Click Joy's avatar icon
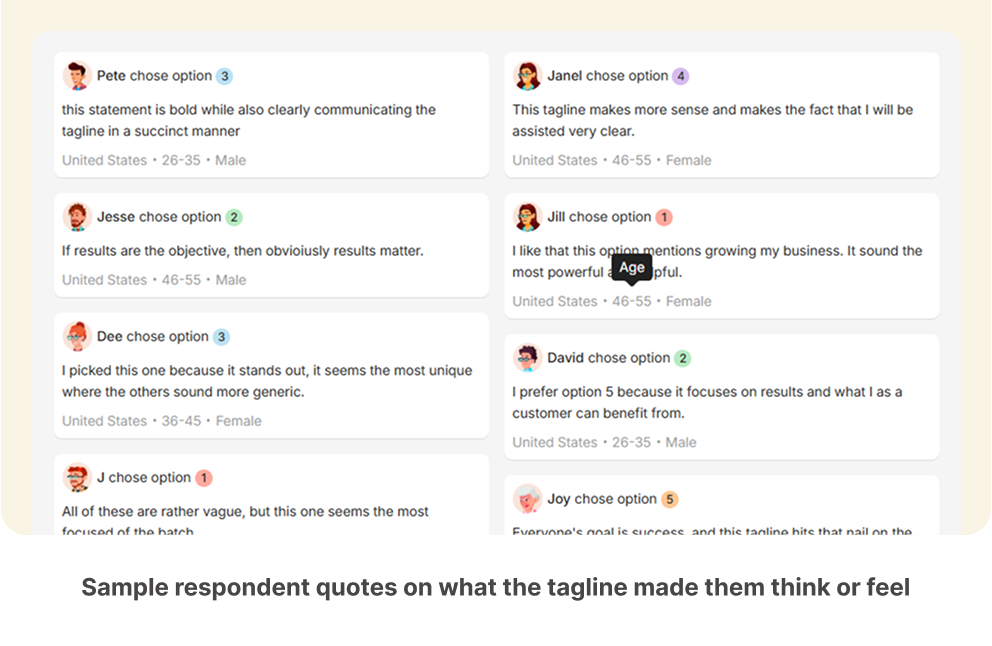Image resolution: width=992 pixels, height=646 pixels. click(528, 499)
